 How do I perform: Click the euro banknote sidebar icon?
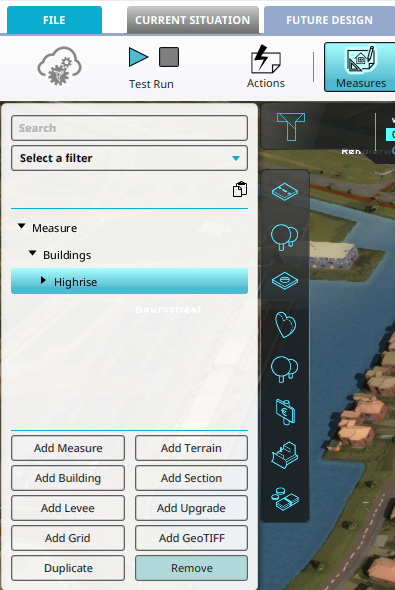click(x=285, y=412)
